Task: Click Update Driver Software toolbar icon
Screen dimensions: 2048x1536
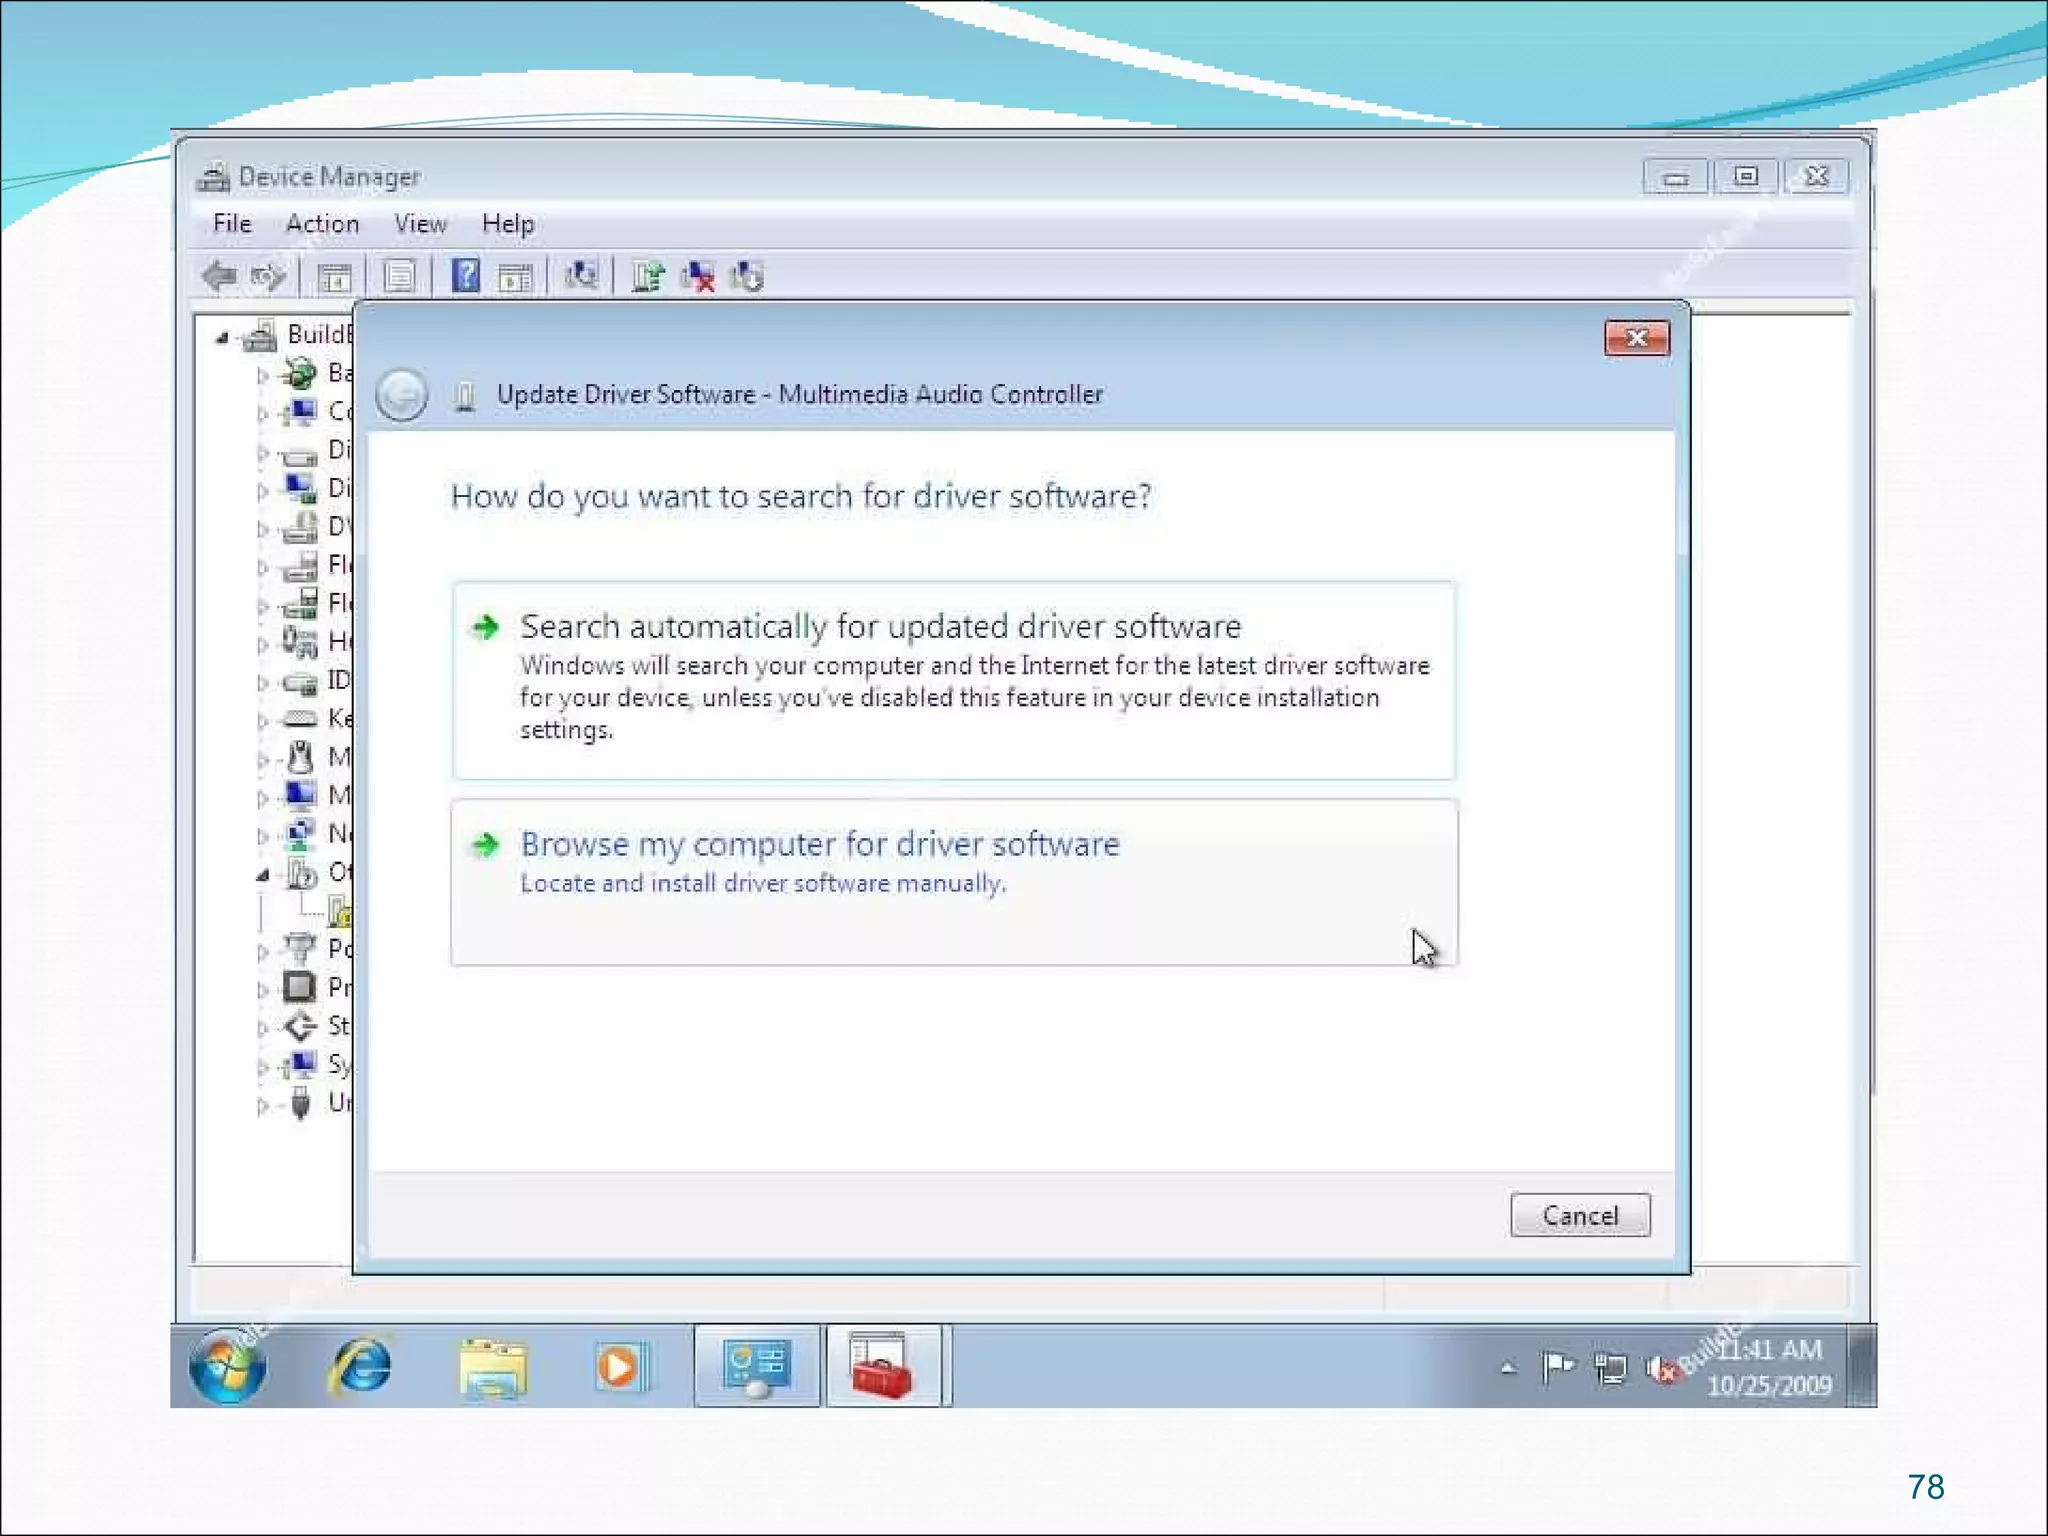Action: point(648,275)
